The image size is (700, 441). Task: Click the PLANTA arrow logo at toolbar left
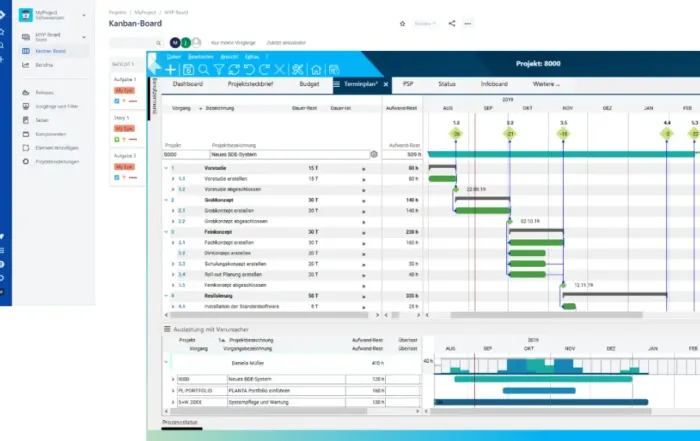point(154,63)
